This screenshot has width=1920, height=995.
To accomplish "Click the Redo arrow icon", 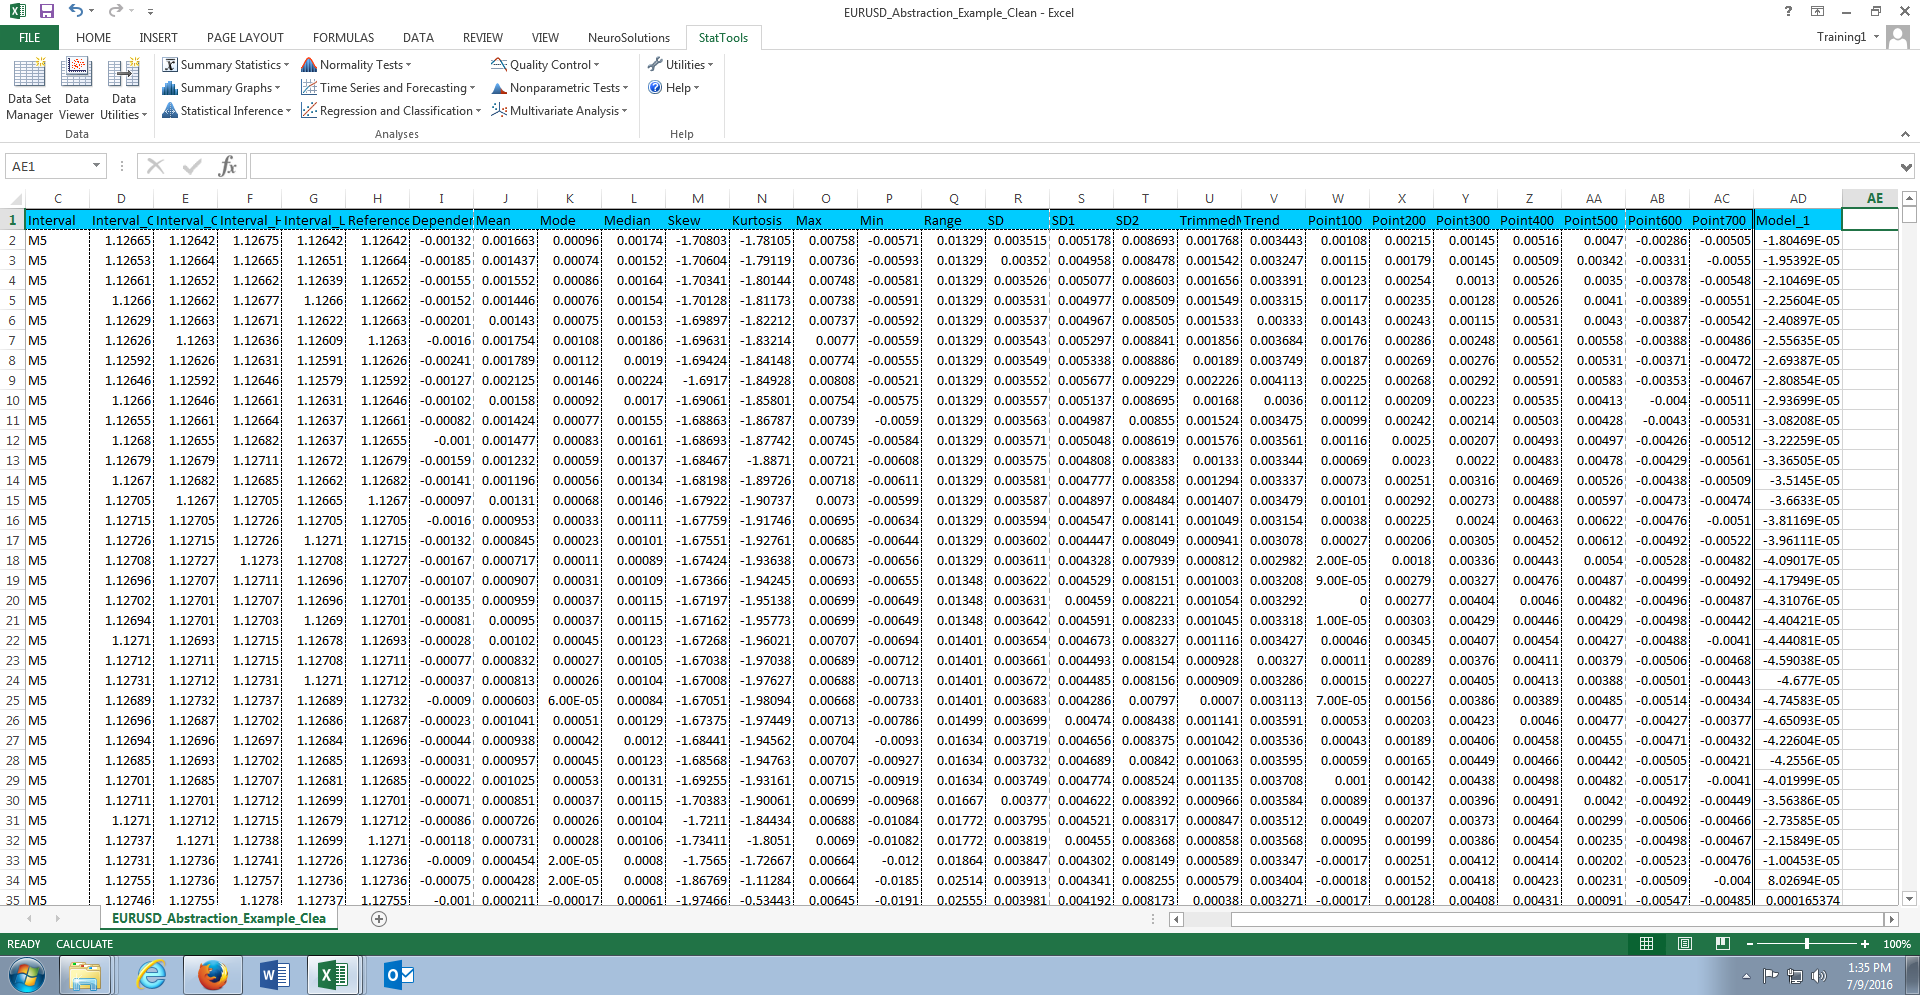I will tap(115, 12).
